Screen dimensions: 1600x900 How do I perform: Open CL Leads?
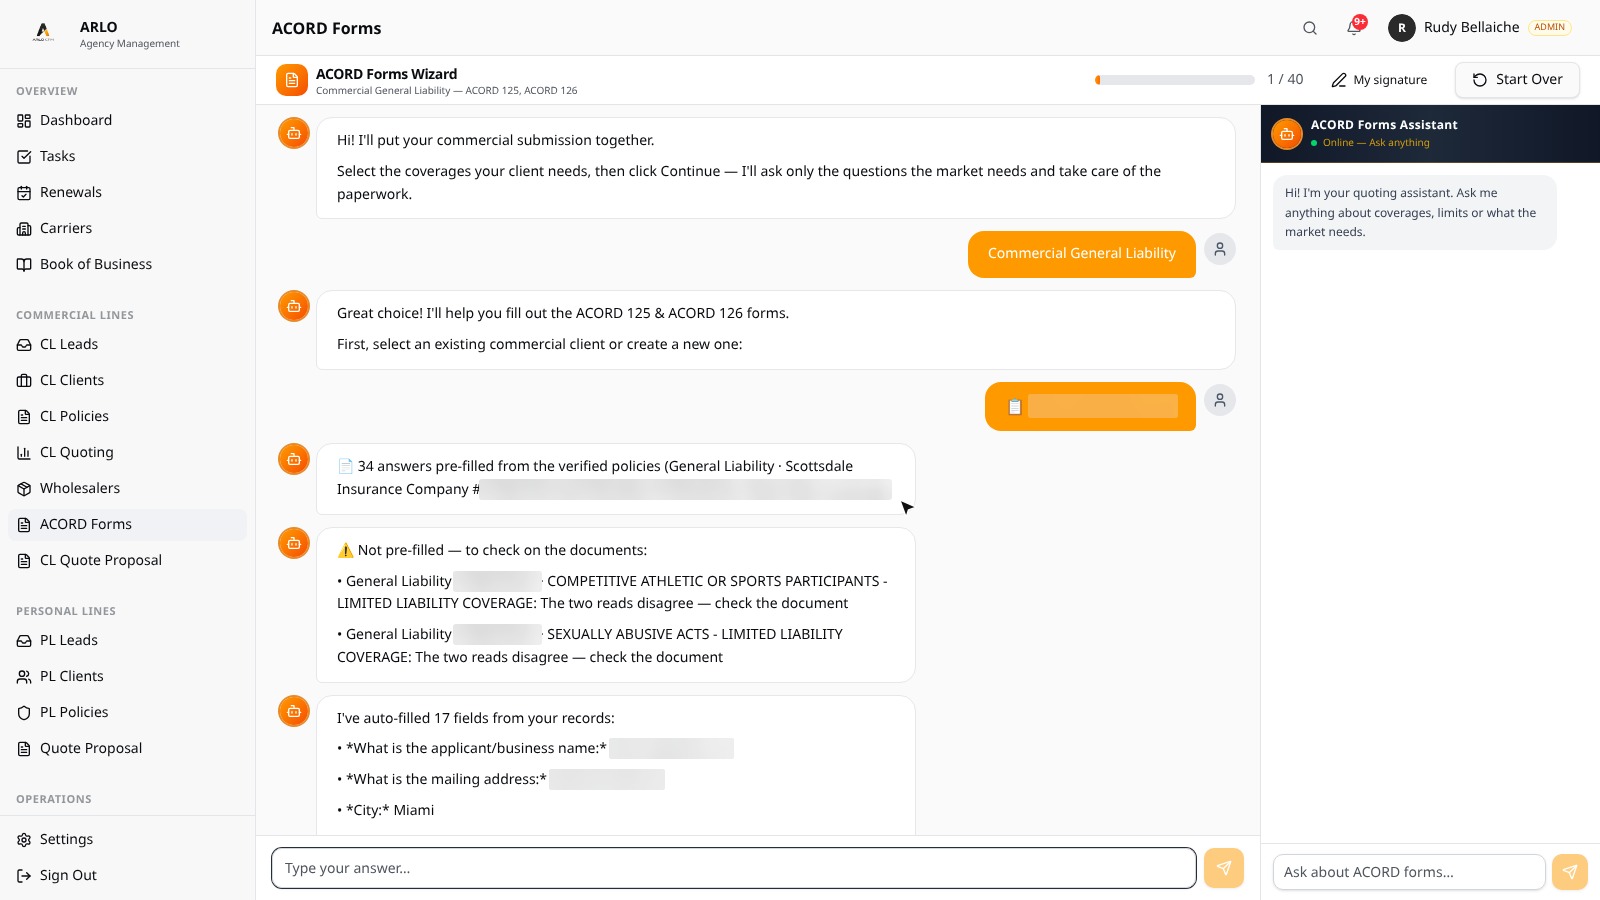tap(127, 344)
